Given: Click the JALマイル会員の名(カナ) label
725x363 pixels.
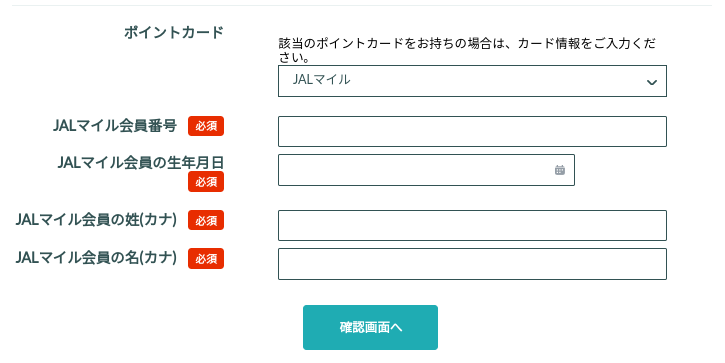Looking at the screenshot, I should coord(96,258).
